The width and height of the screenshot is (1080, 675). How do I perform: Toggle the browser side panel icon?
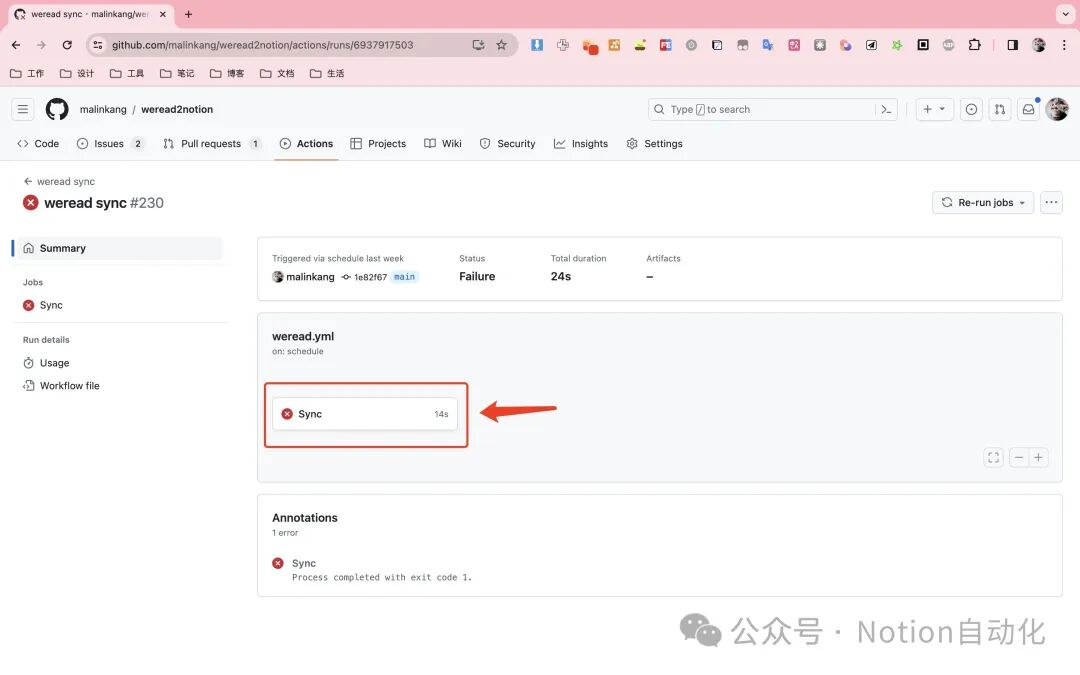1012,45
